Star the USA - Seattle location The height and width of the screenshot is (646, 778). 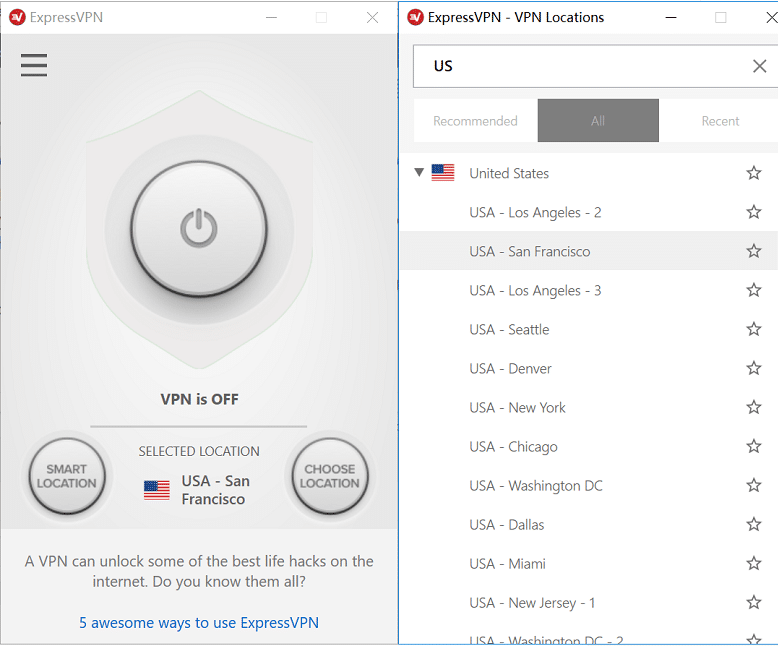[754, 329]
